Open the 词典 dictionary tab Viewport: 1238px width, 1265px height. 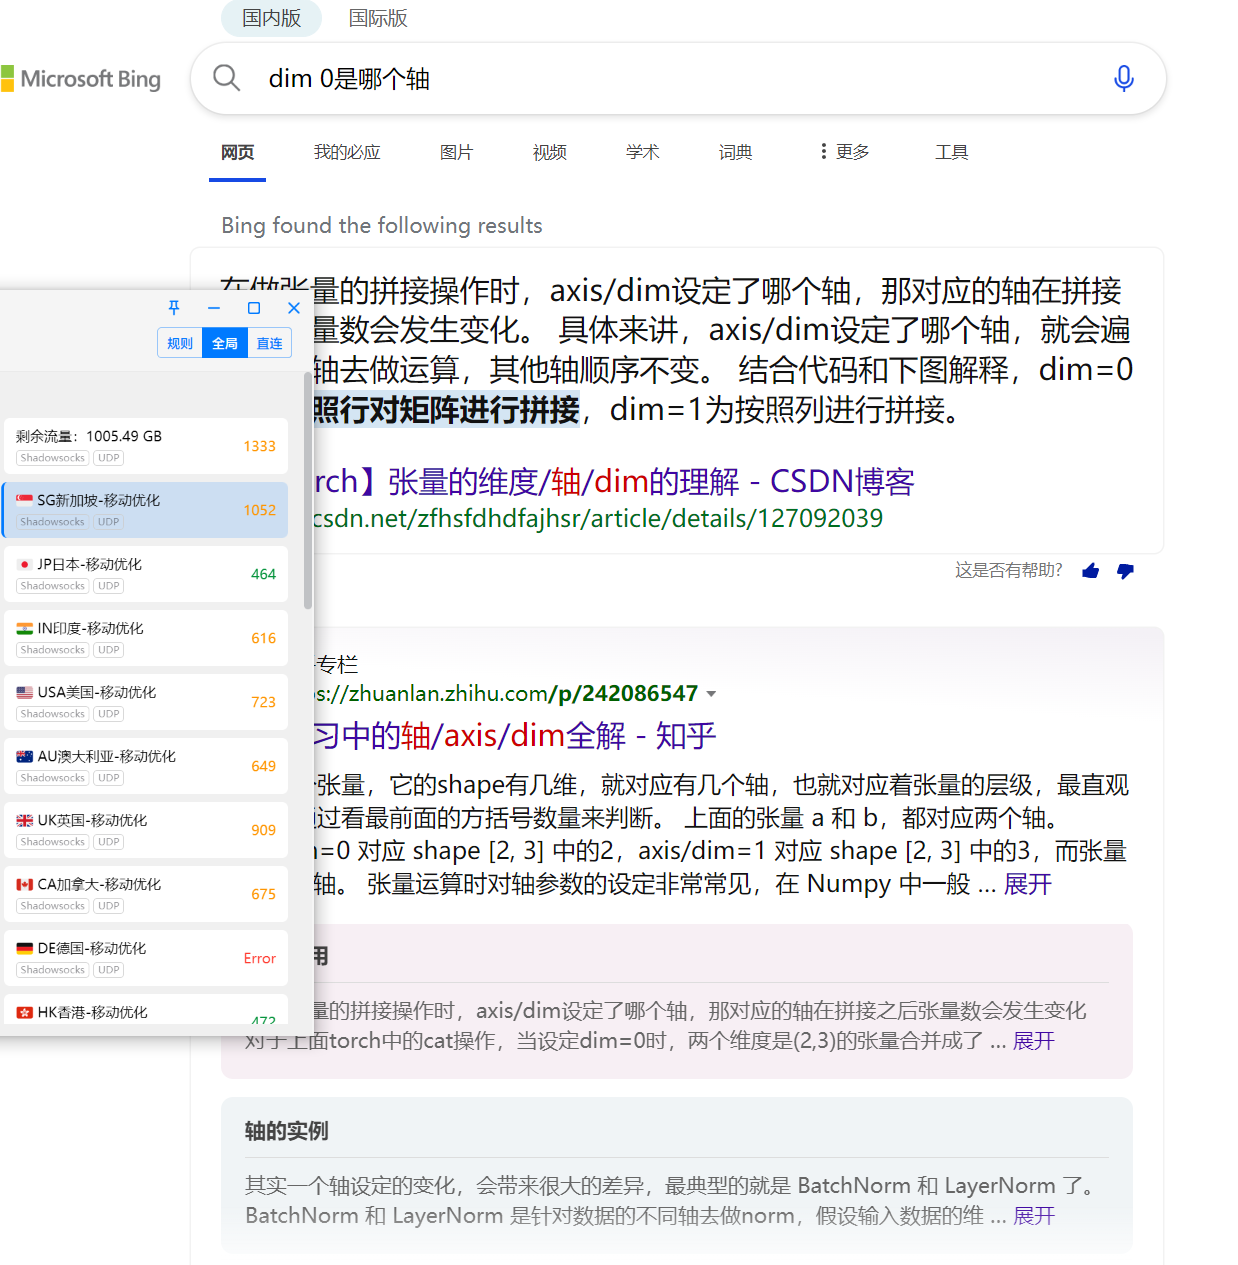735,152
